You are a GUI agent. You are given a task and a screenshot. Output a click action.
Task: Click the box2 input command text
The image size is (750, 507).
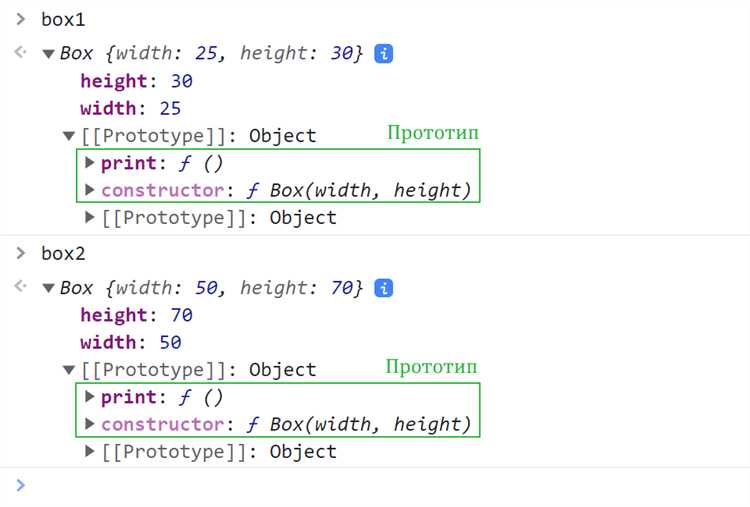point(63,254)
